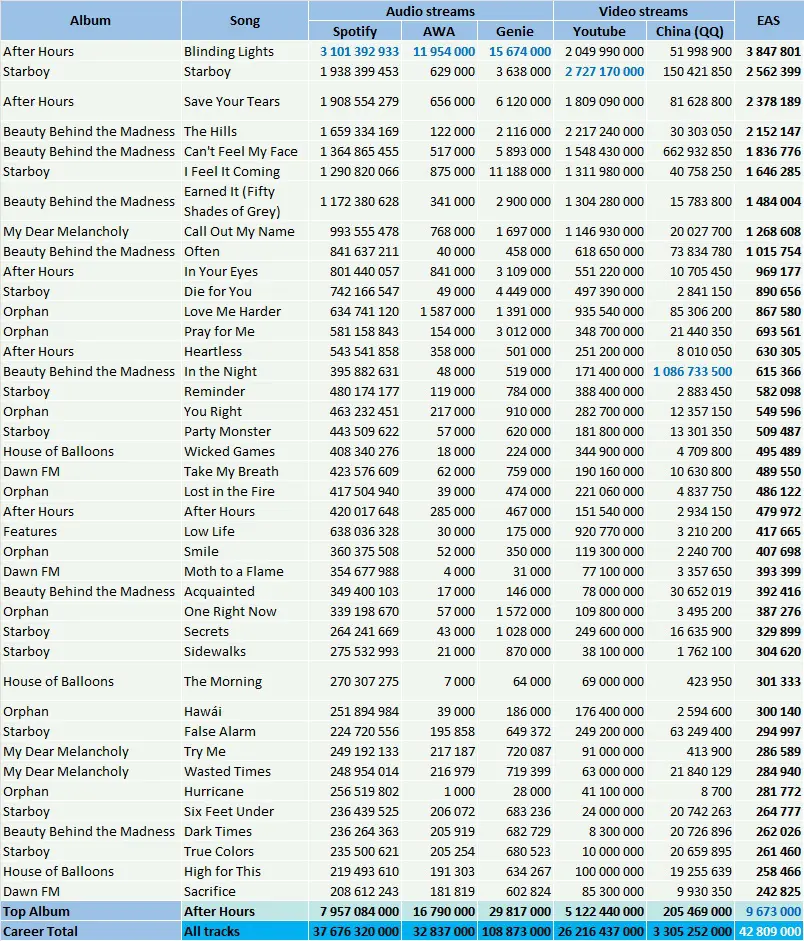Select False Alarm song cell

(x=245, y=732)
